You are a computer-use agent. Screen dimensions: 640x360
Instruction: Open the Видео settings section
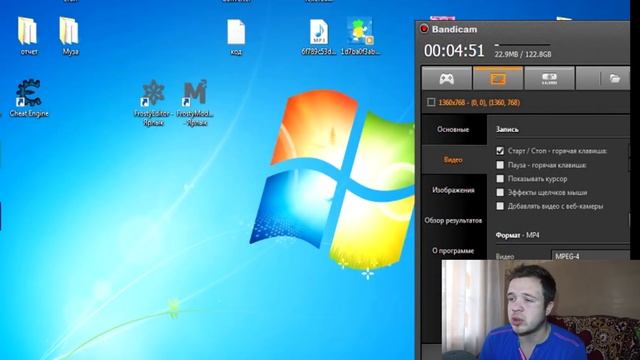453,160
